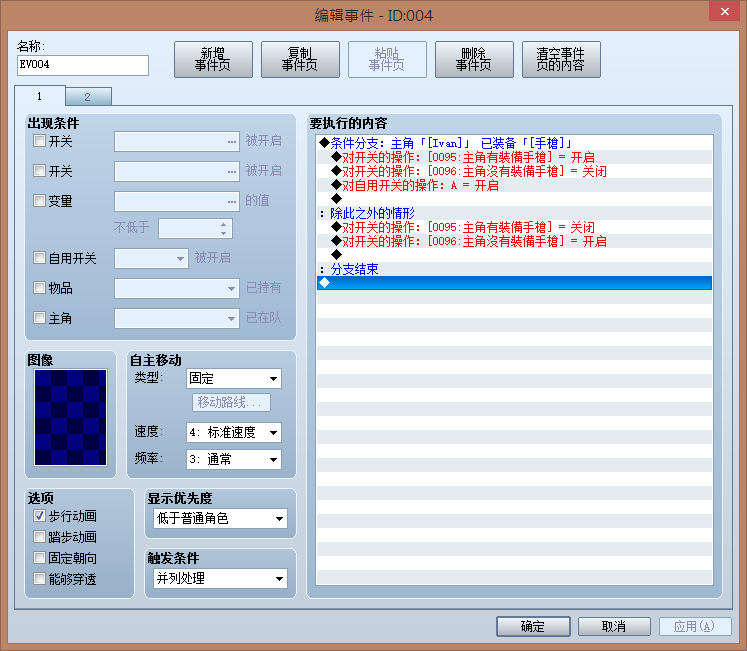Open the 变量 selection ellipsis field
747x651 pixels.
pos(177,201)
